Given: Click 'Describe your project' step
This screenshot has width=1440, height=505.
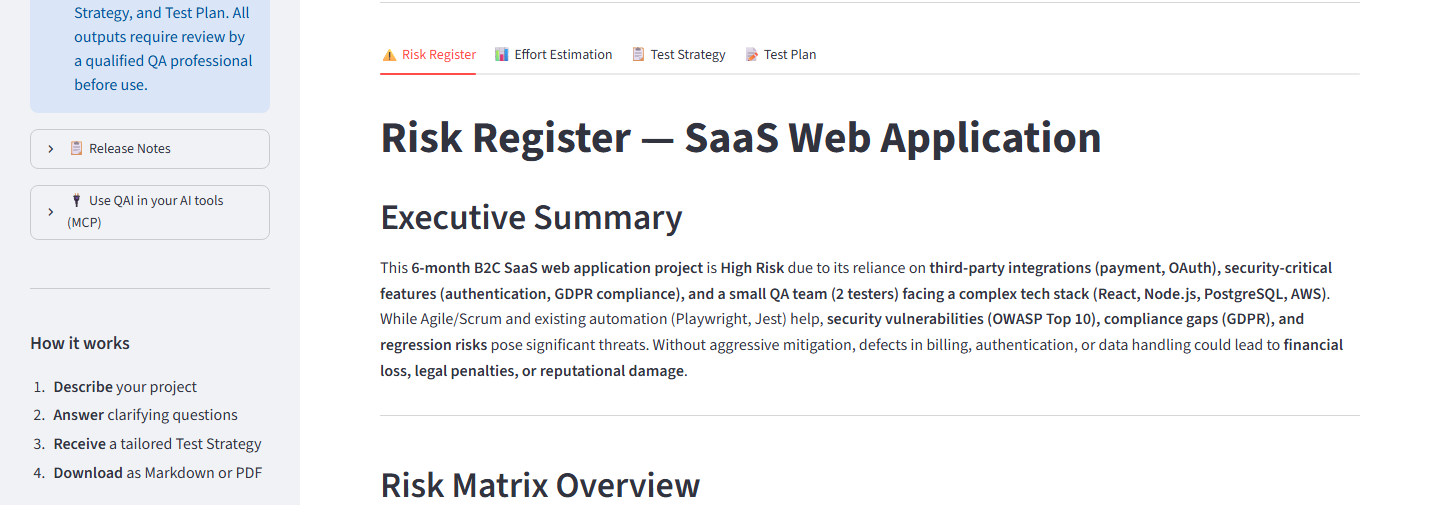Looking at the screenshot, I should tap(125, 387).
